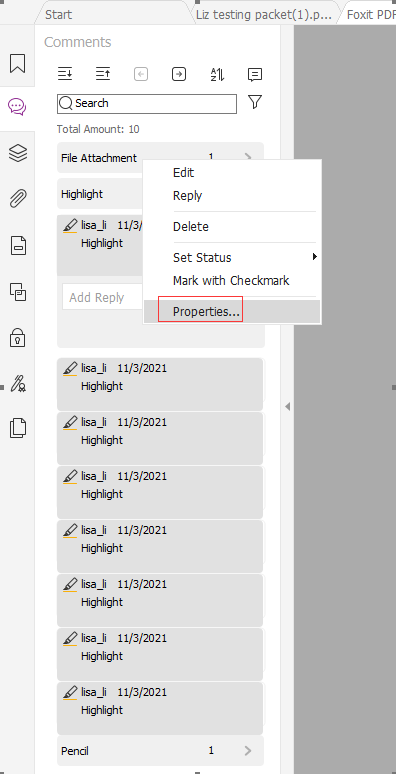The height and width of the screenshot is (774, 396).
Task: Open the Digital Signatures panel icon
Action: tap(18, 383)
